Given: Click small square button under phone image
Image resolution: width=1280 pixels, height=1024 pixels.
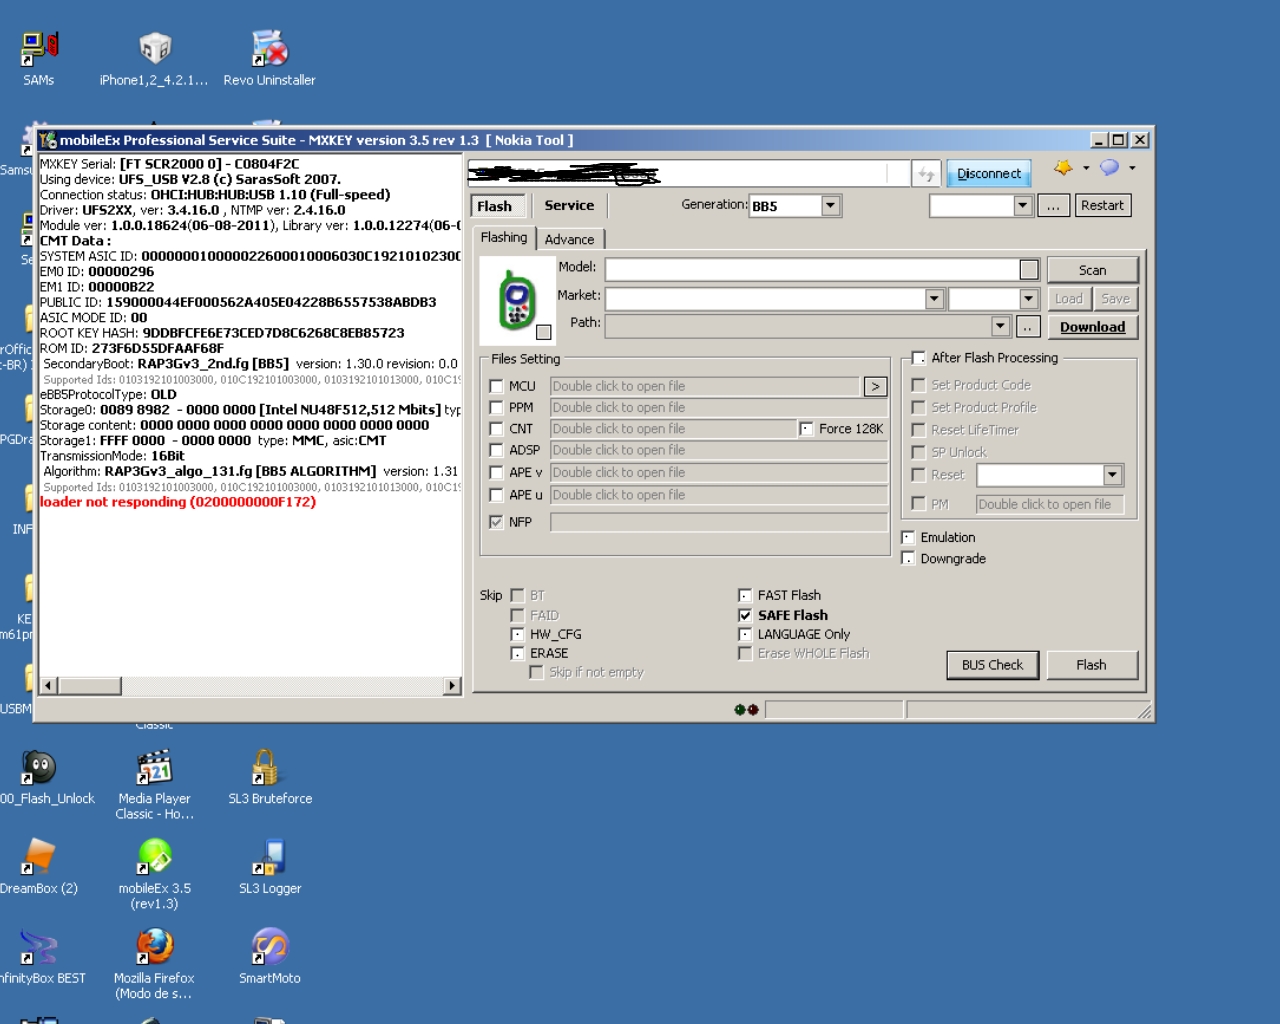Looking at the screenshot, I should (543, 332).
